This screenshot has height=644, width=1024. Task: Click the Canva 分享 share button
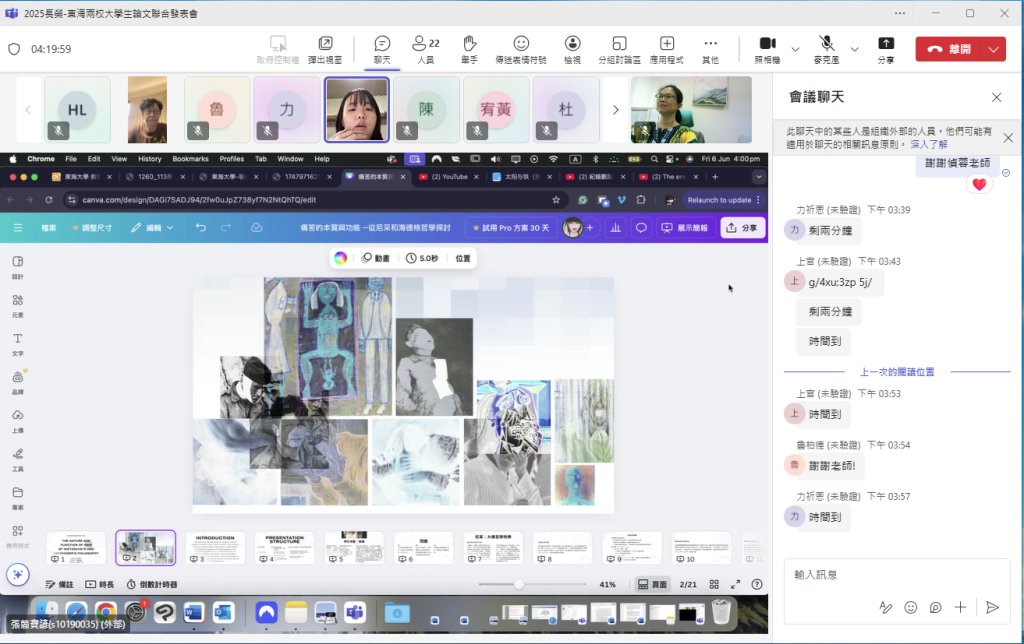click(743, 228)
